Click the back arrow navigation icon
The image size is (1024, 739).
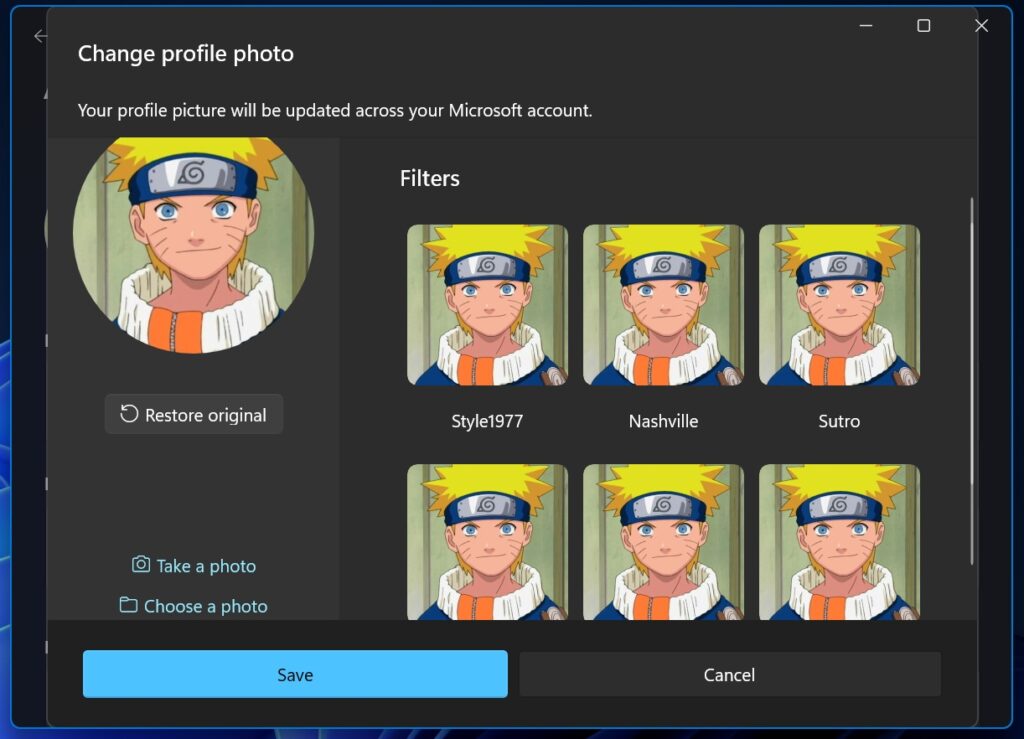click(x=40, y=36)
